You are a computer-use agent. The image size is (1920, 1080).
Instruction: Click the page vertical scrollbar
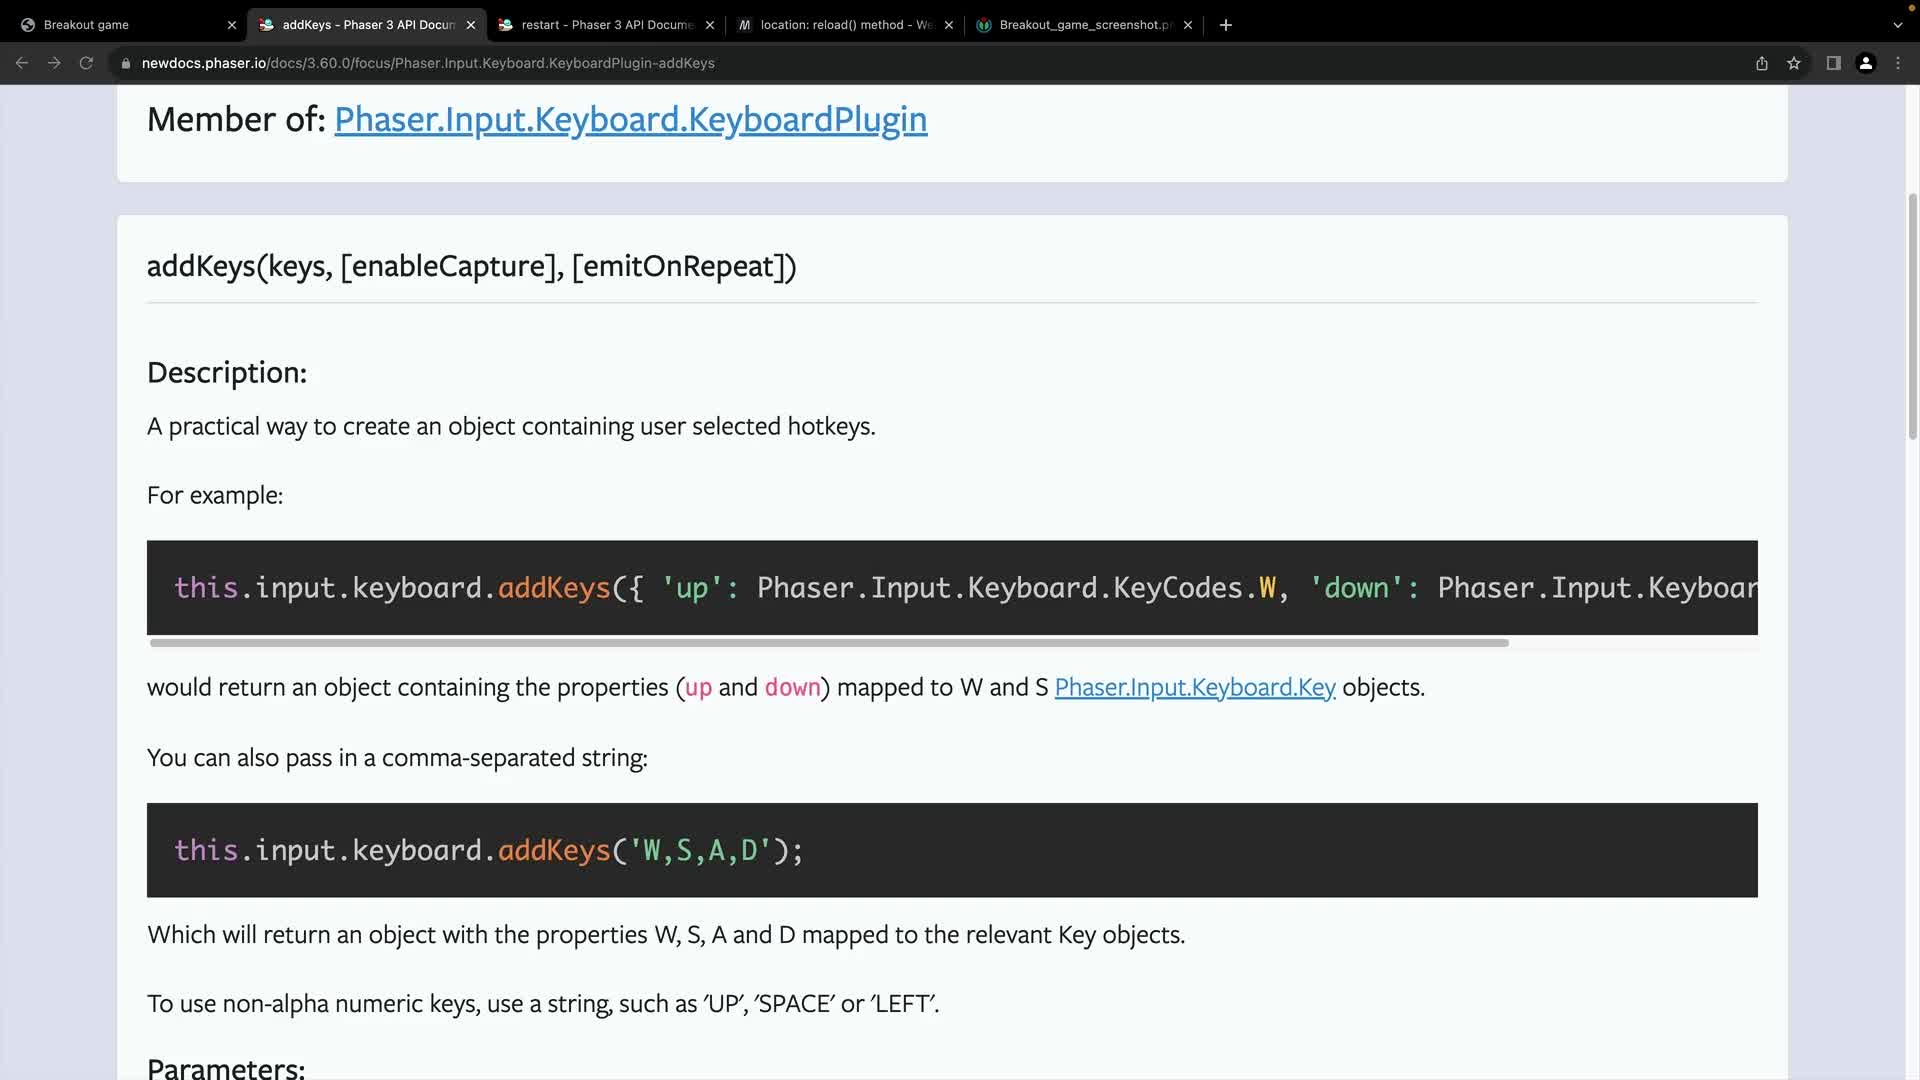click(1912, 315)
